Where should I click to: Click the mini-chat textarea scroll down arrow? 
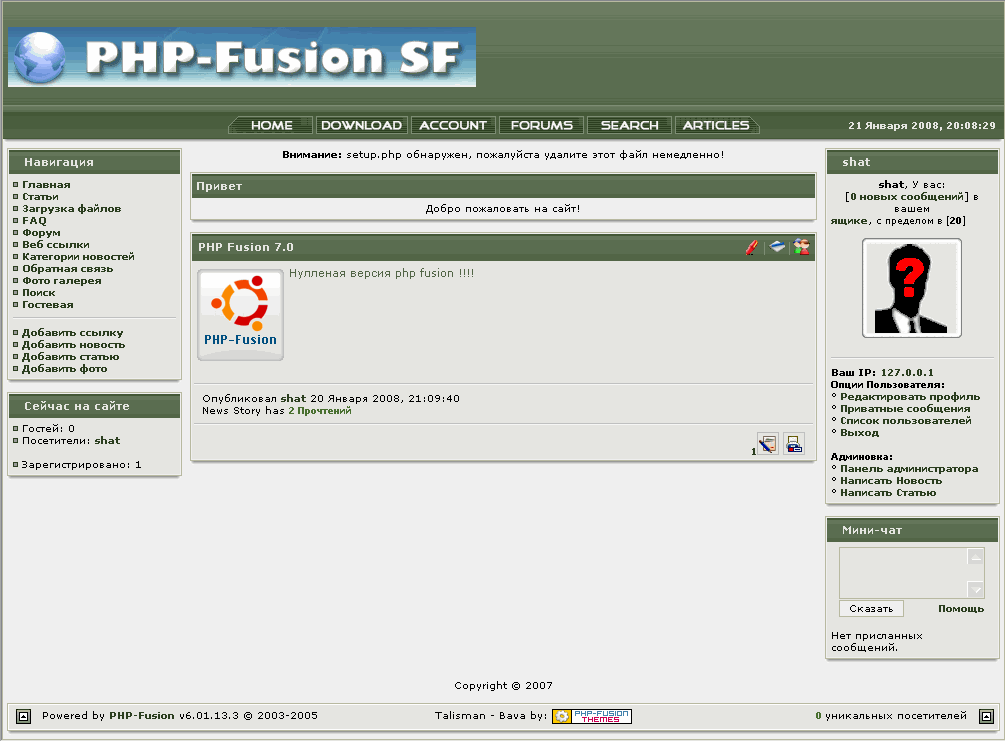(976, 590)
